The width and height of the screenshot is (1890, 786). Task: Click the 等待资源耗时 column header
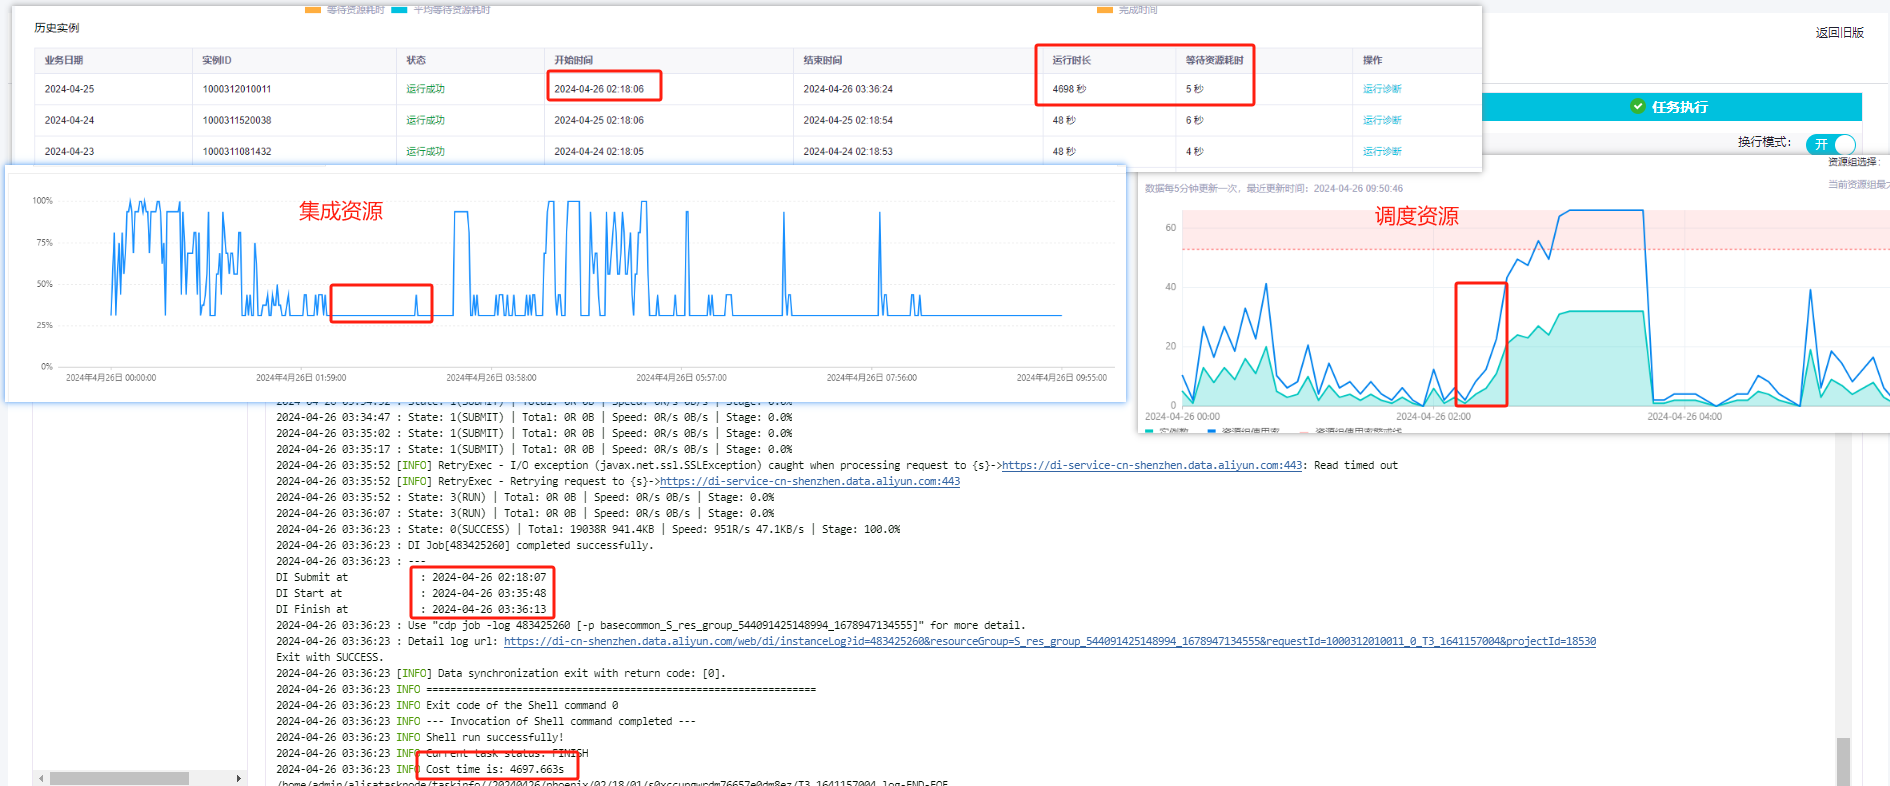pos(1215,60)
